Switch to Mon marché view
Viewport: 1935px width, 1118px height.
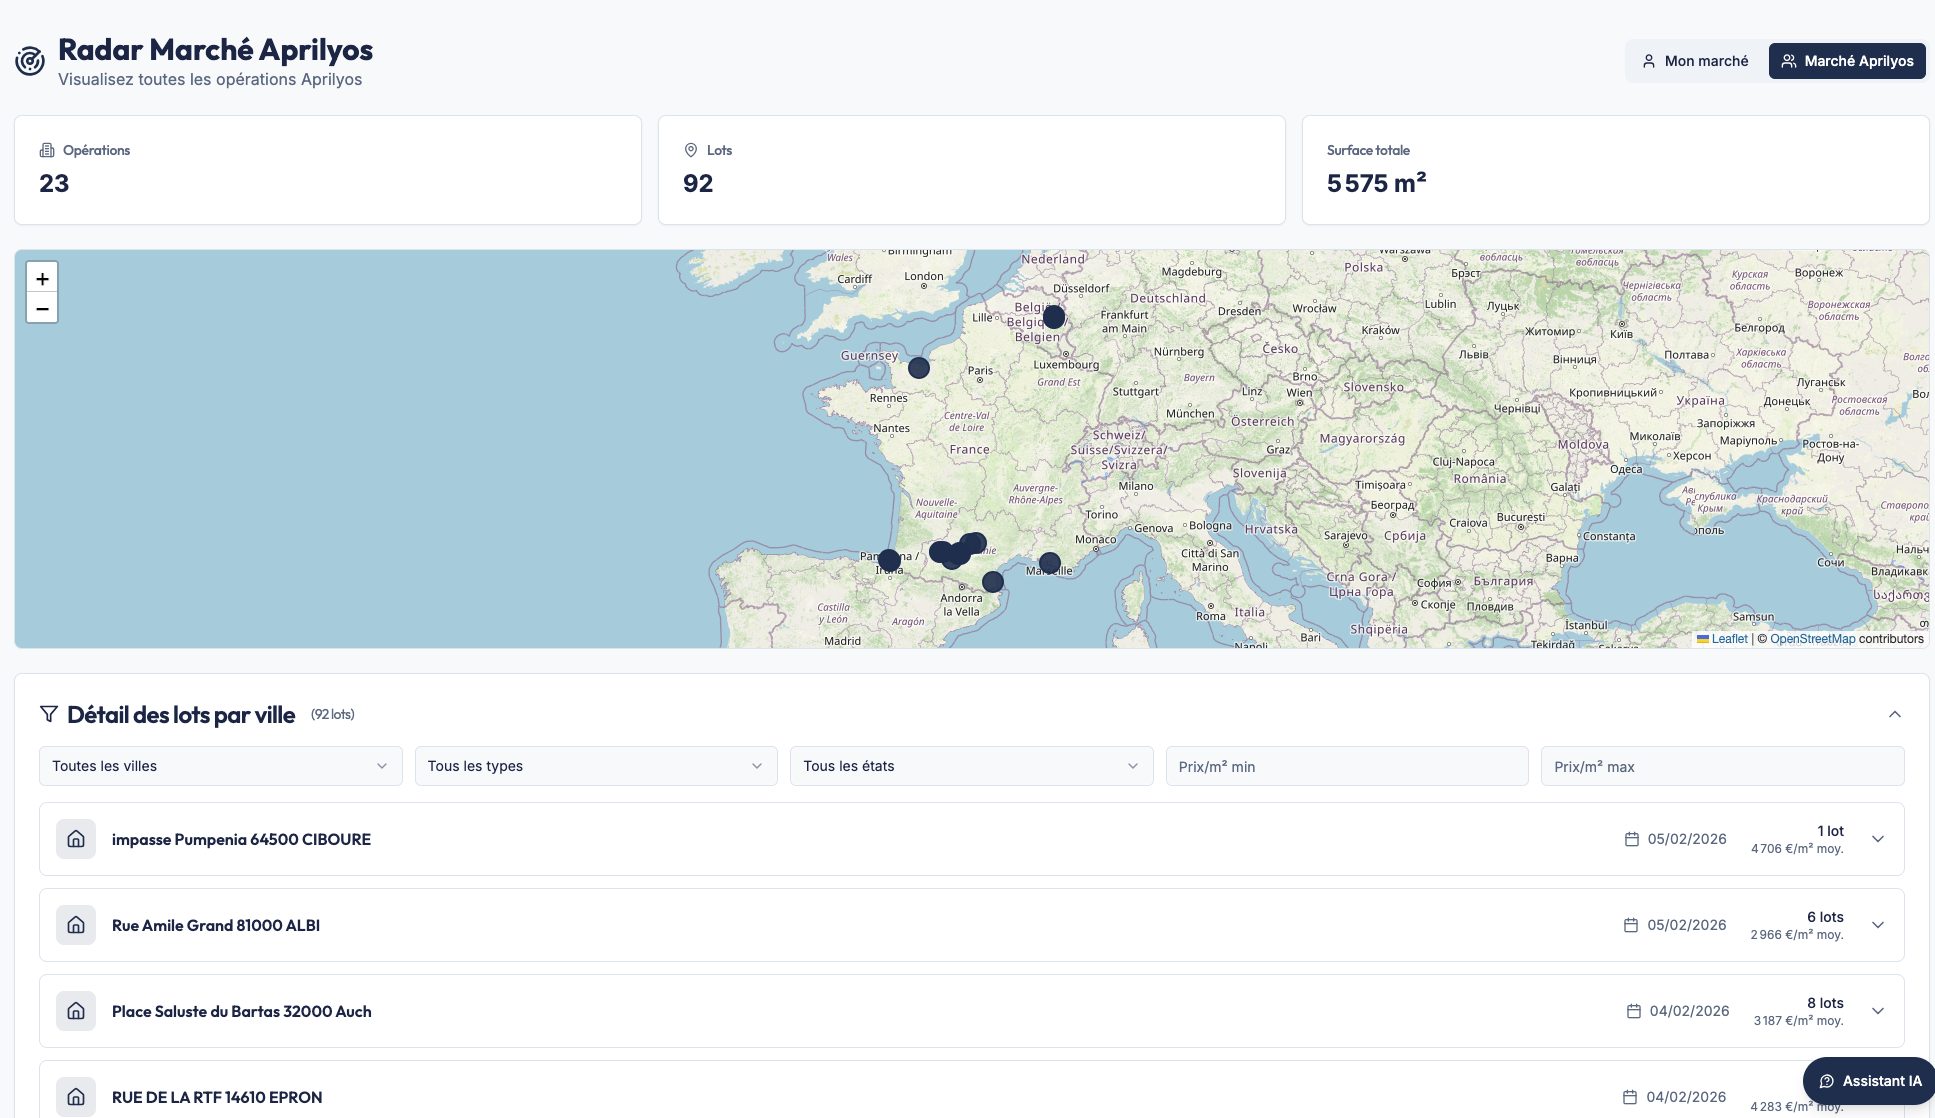pyautogui.click(x=1695, y=61)
